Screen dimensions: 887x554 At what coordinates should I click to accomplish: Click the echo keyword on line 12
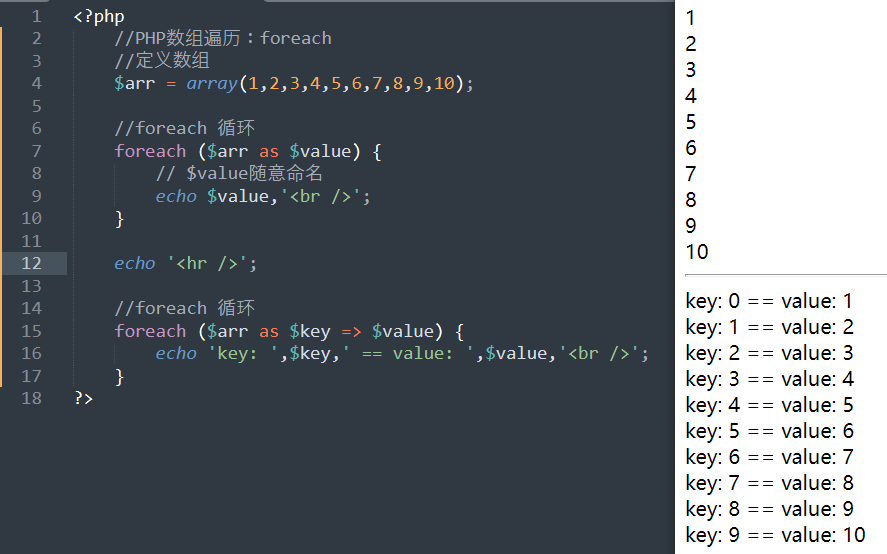[x=135, y=263]
